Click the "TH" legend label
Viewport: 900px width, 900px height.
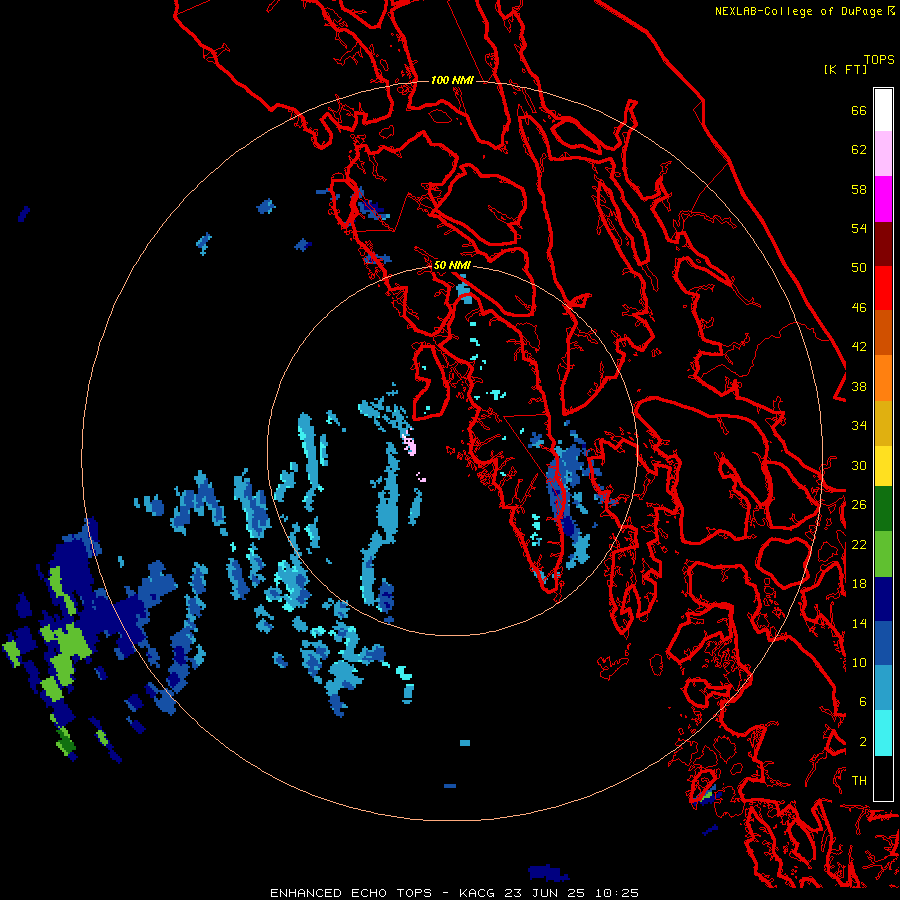(859, 781)
